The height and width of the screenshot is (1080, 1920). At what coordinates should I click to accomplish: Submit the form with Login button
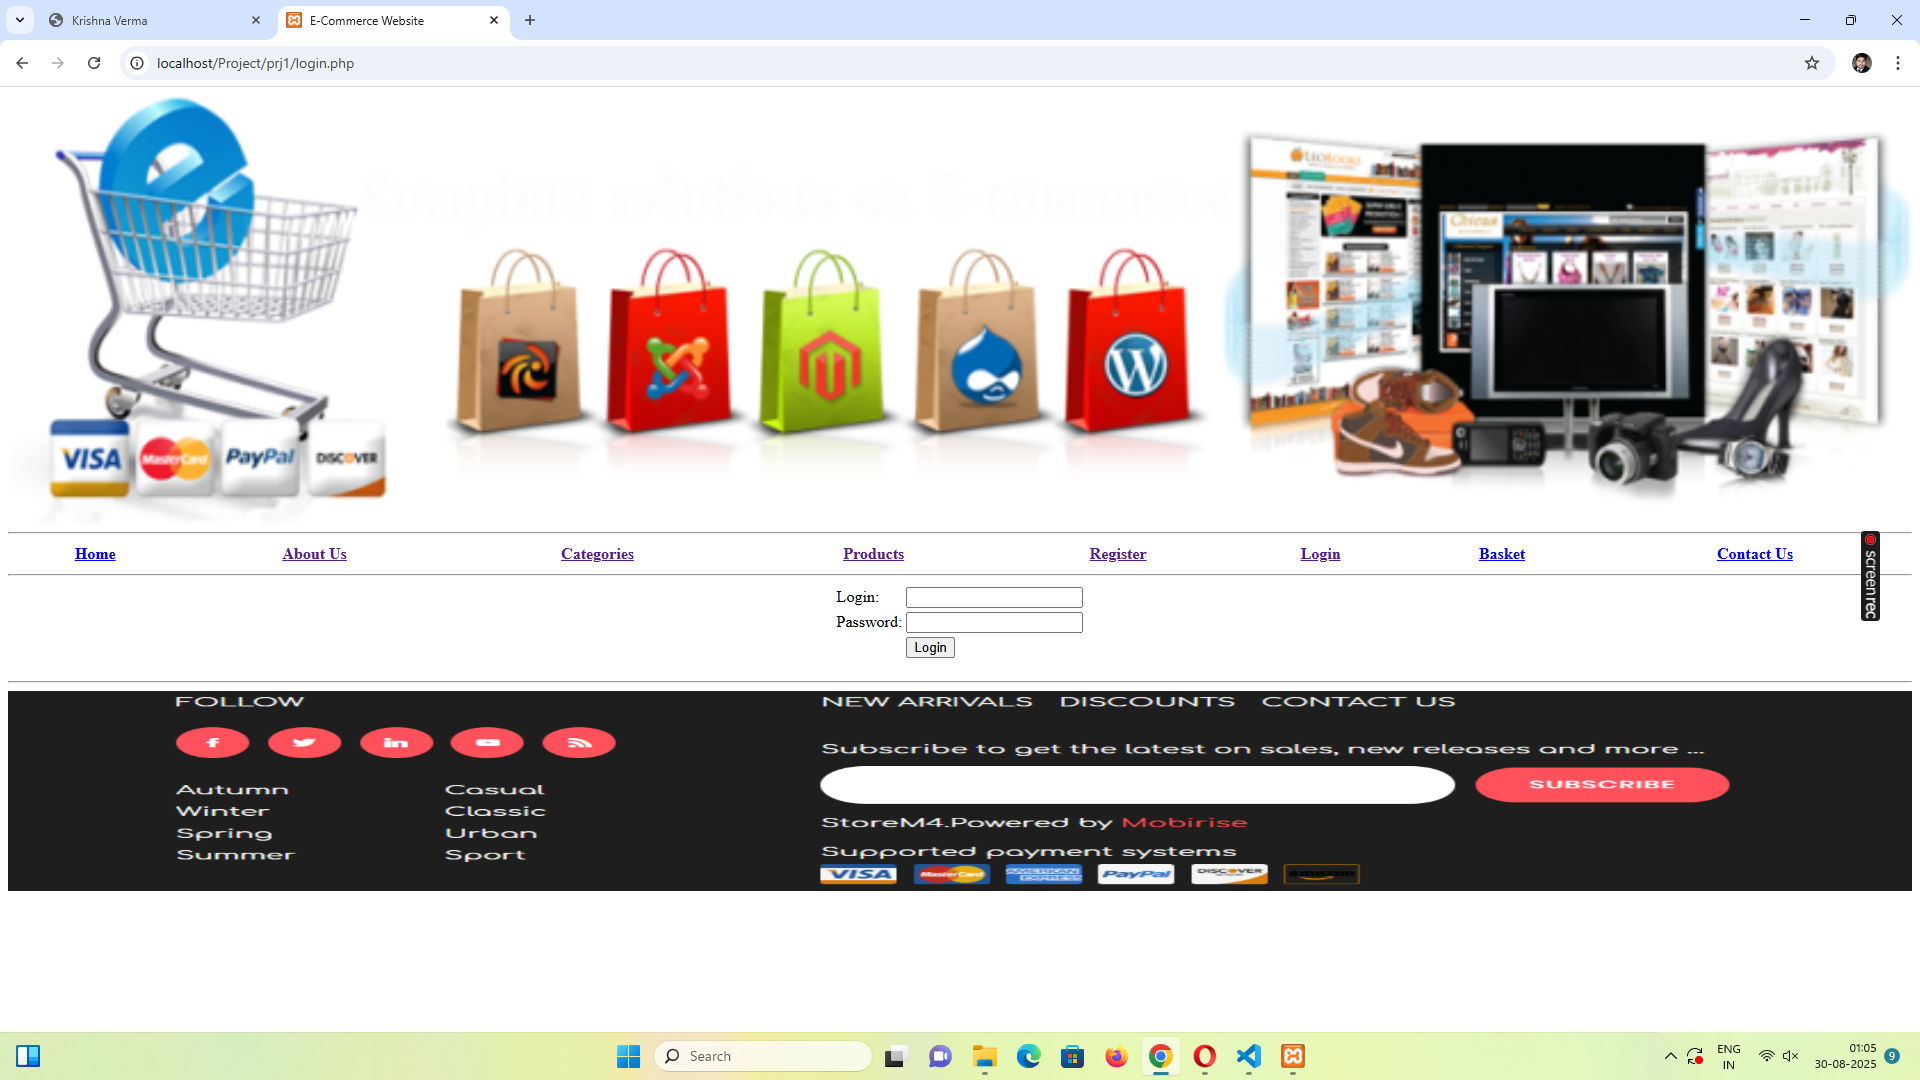(x=930, y=648)
